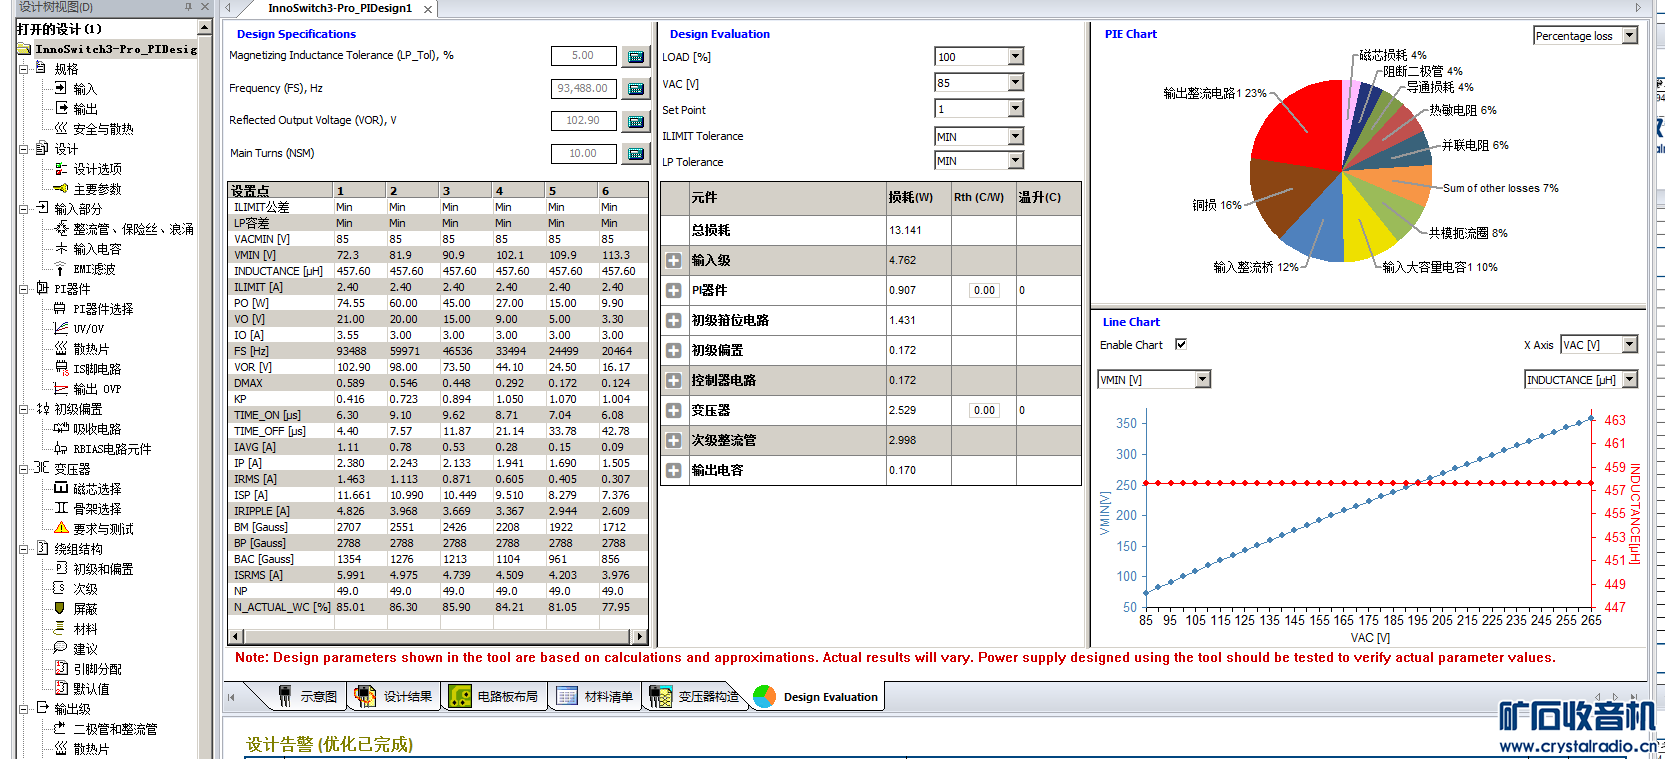Image resolution: width=1665 pixels, height=759 pixels.
Task: Expand the 变压器 loss row plus icon
Action: (674, 410)
